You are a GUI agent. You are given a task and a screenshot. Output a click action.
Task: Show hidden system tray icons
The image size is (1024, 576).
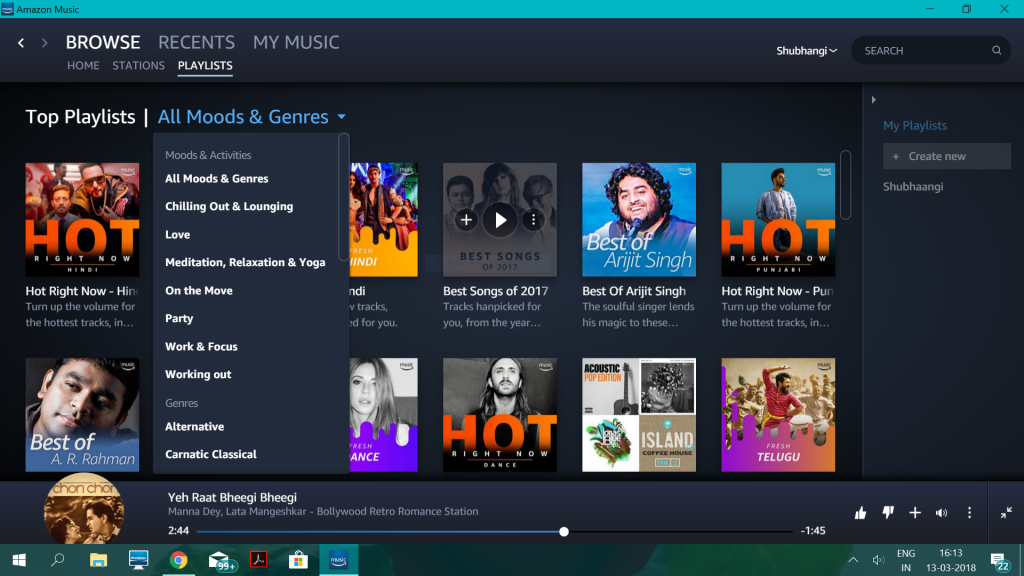pos(853,560)
